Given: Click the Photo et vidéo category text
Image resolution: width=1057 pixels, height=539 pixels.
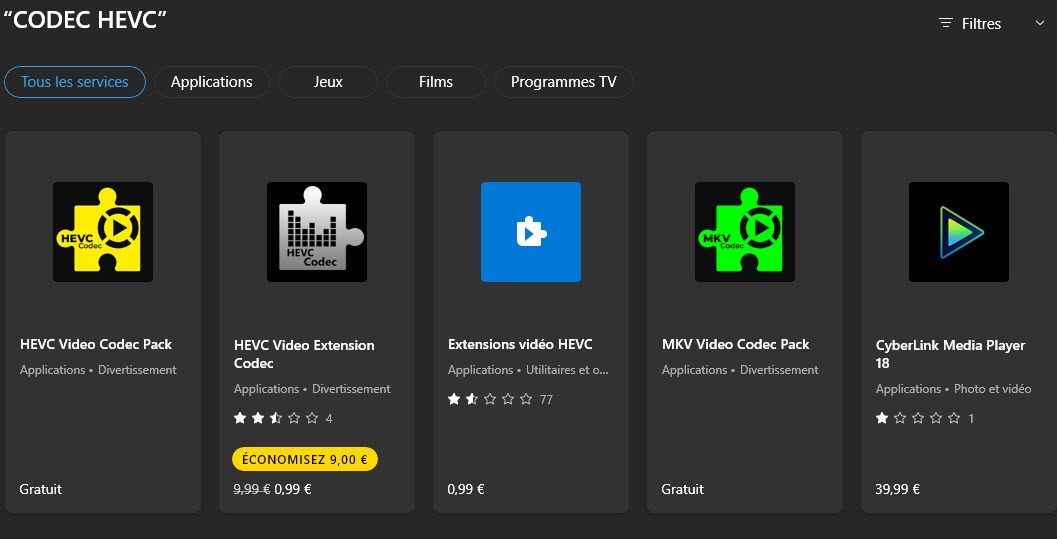Looking at the screenshot, I should (993, 389).
